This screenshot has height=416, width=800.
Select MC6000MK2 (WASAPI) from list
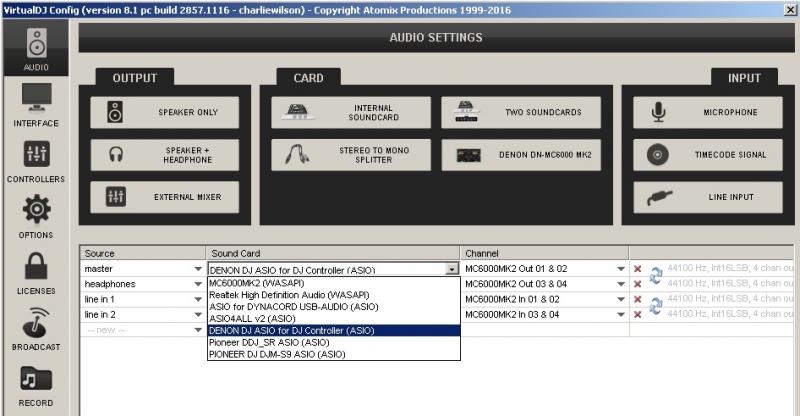(334, 283)
